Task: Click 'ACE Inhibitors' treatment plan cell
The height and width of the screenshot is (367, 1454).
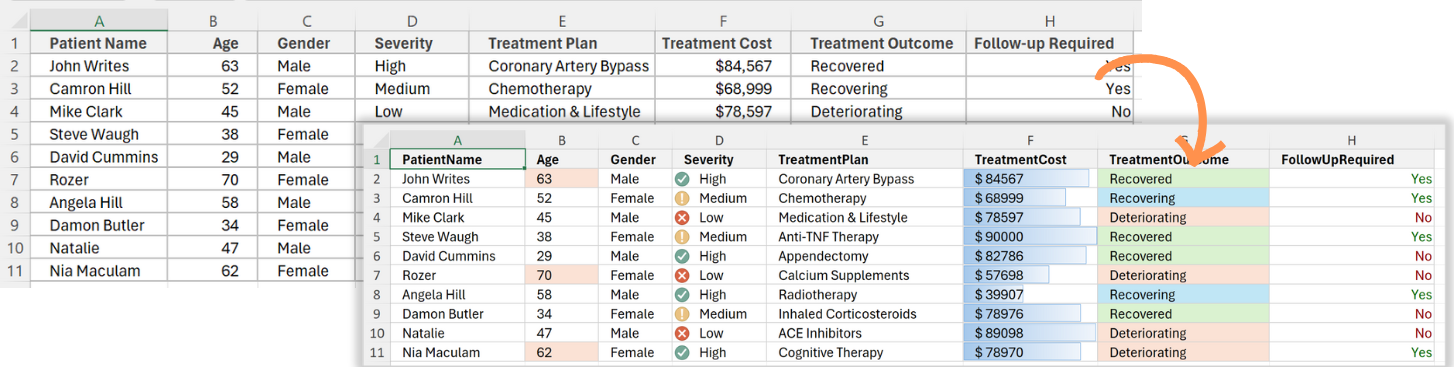Action: click(x=865, y=333)
